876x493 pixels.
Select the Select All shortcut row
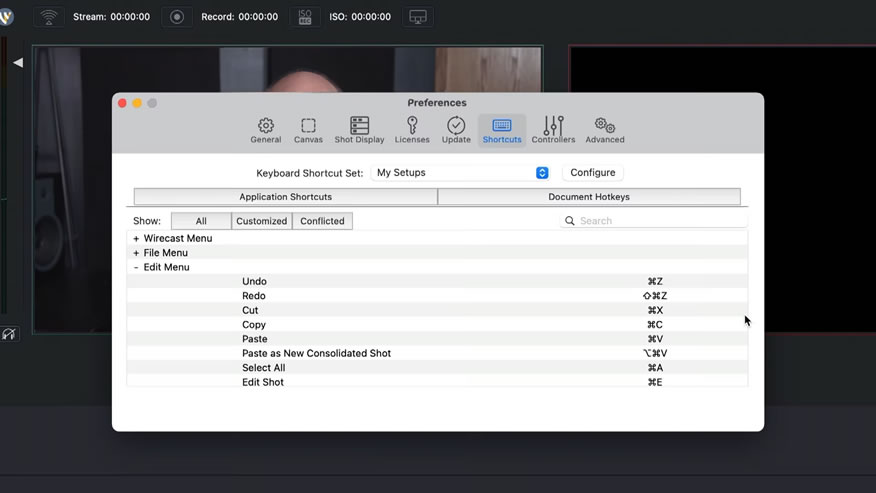point(437,368)
